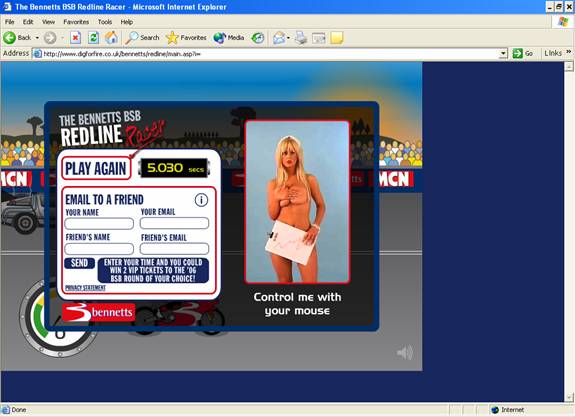
Task: Click the Edit page toolbar icon
Action: click(319, 38)
